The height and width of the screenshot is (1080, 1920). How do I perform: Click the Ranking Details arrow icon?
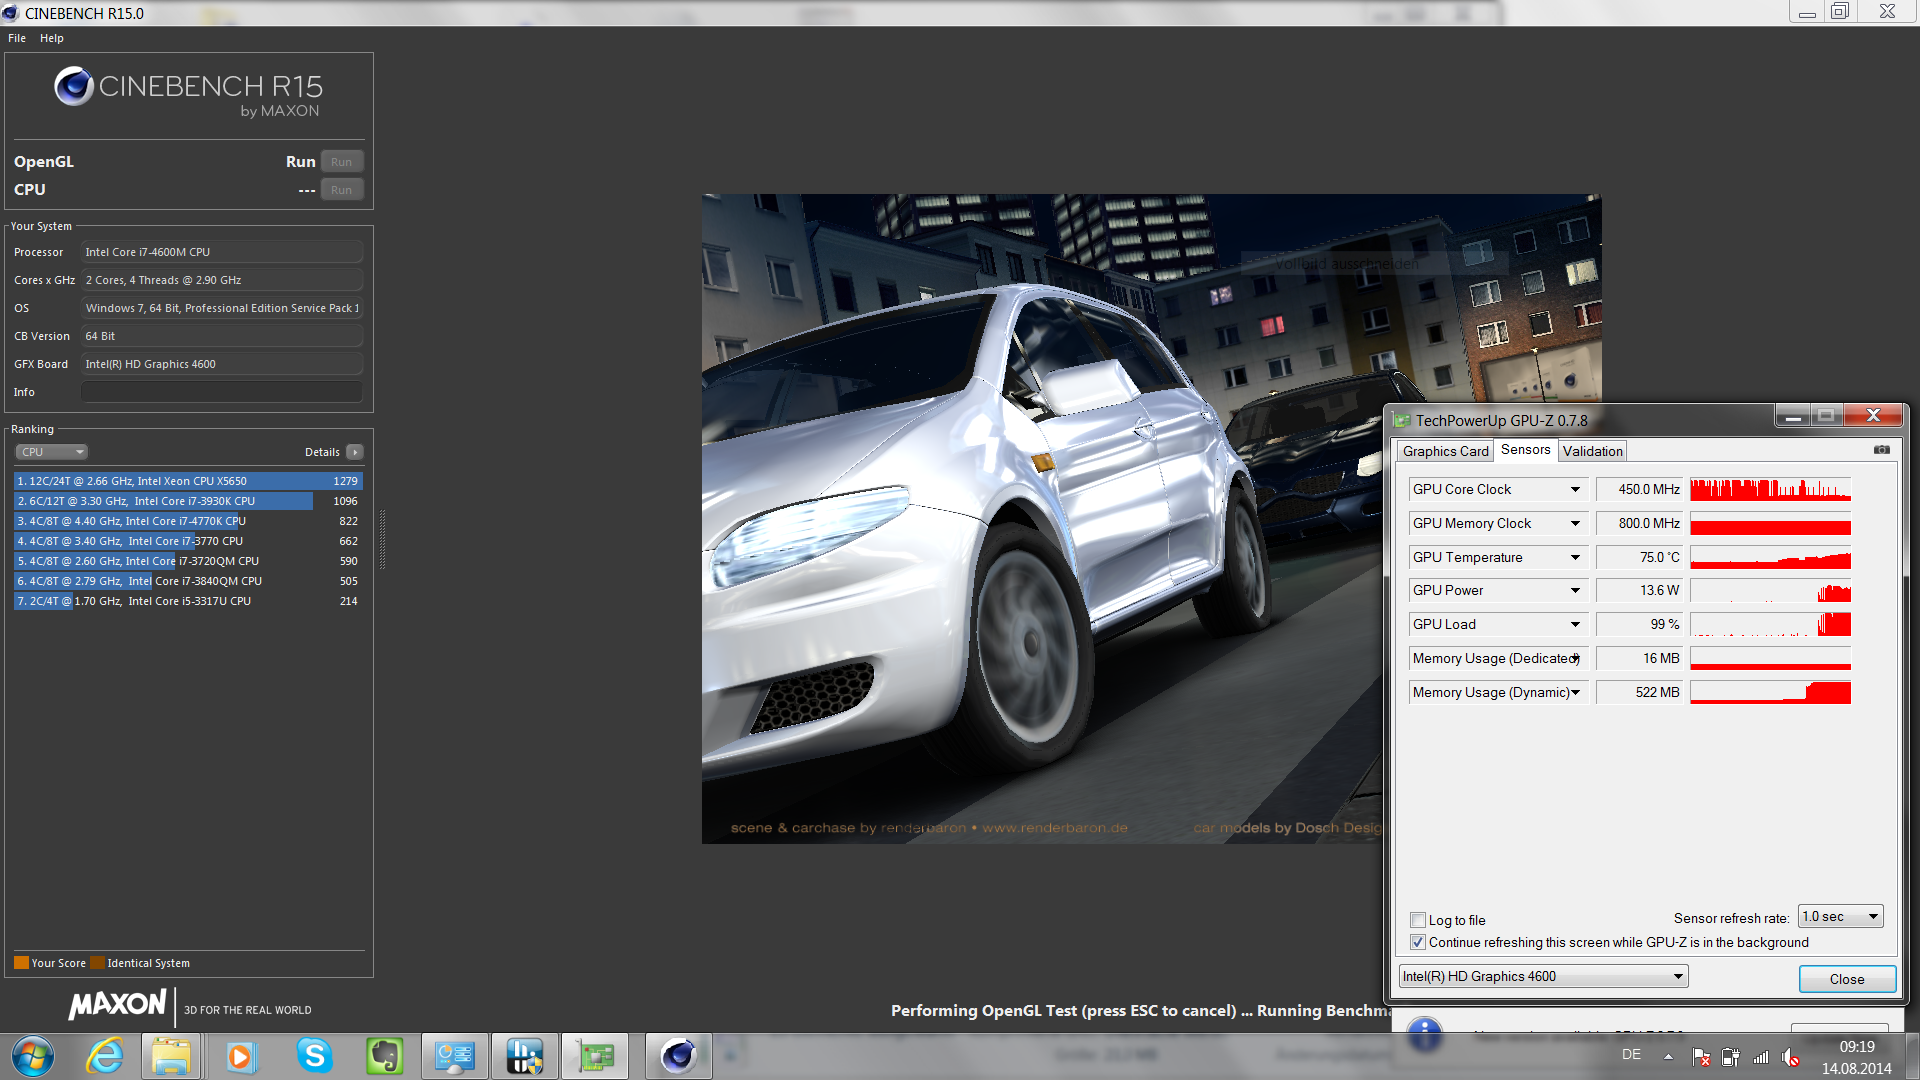(354, 452)
